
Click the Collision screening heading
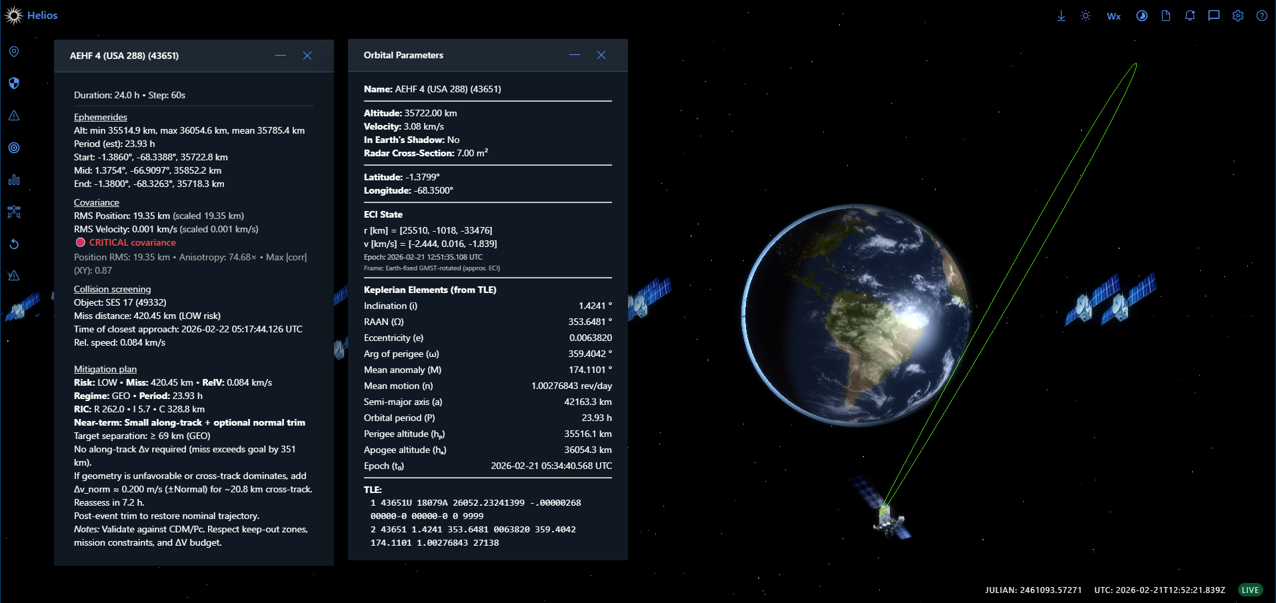point(112,289)
